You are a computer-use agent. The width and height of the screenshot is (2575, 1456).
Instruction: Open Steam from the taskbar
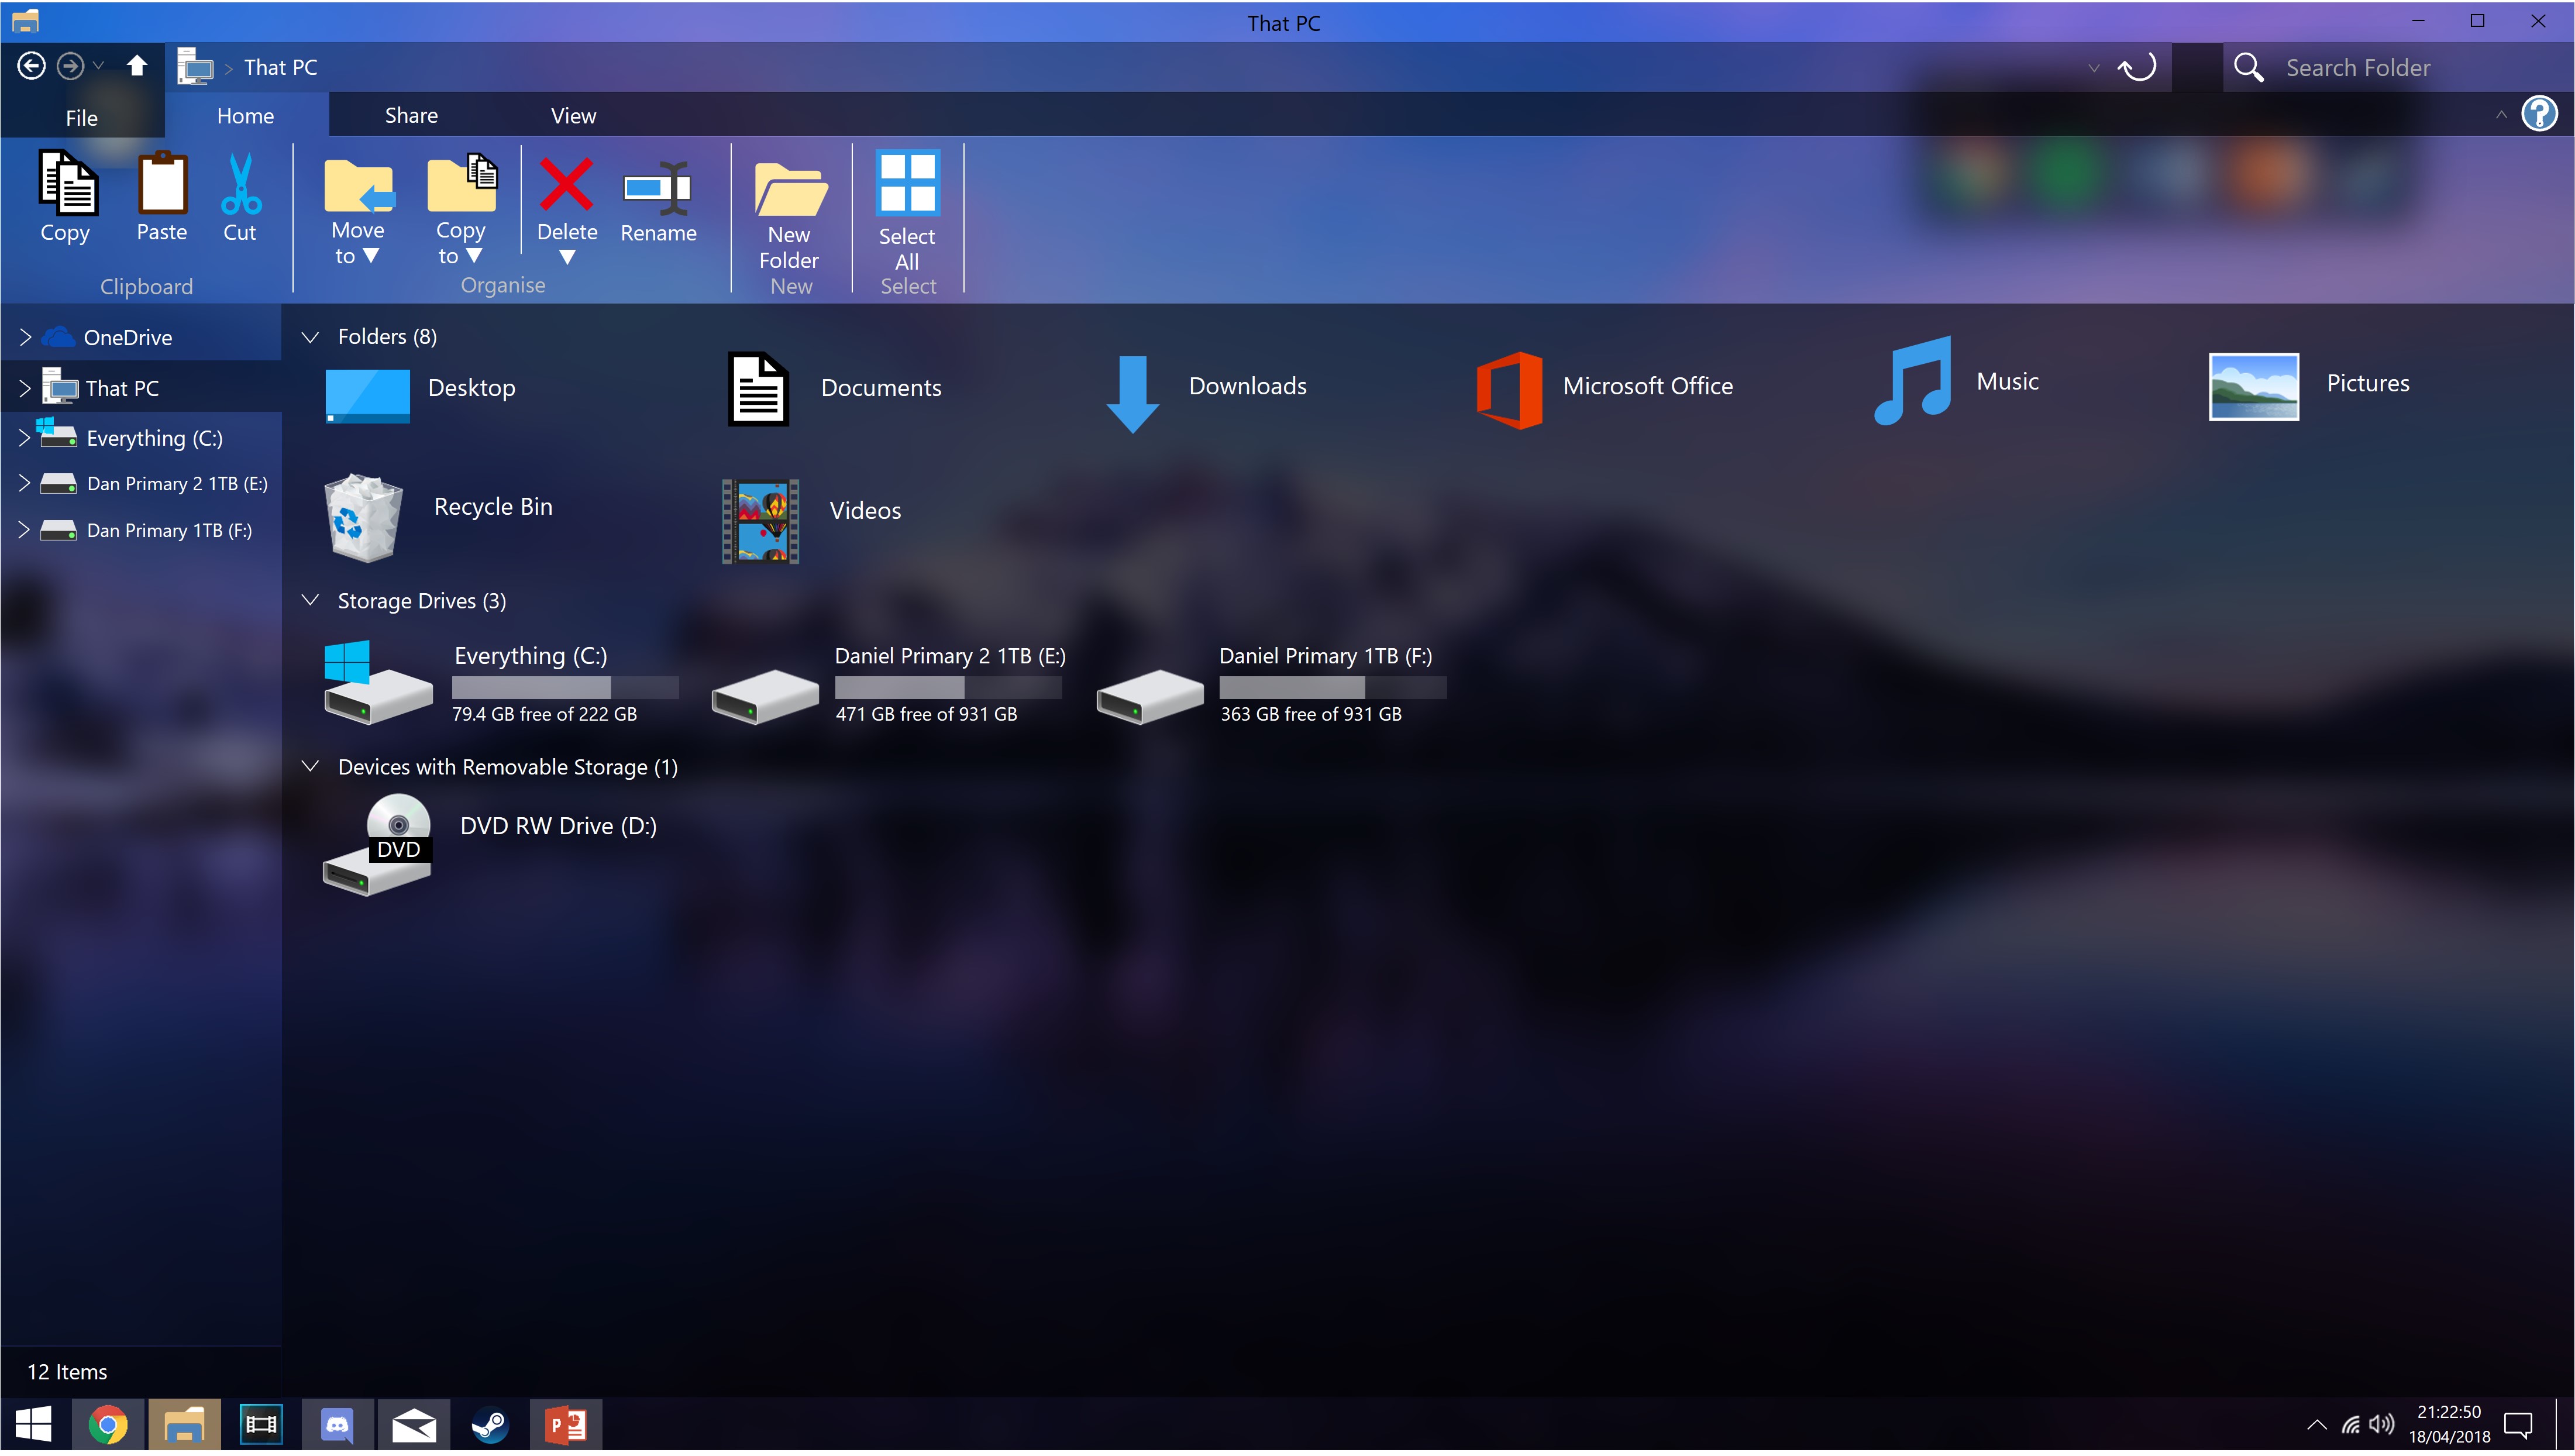490,1425
